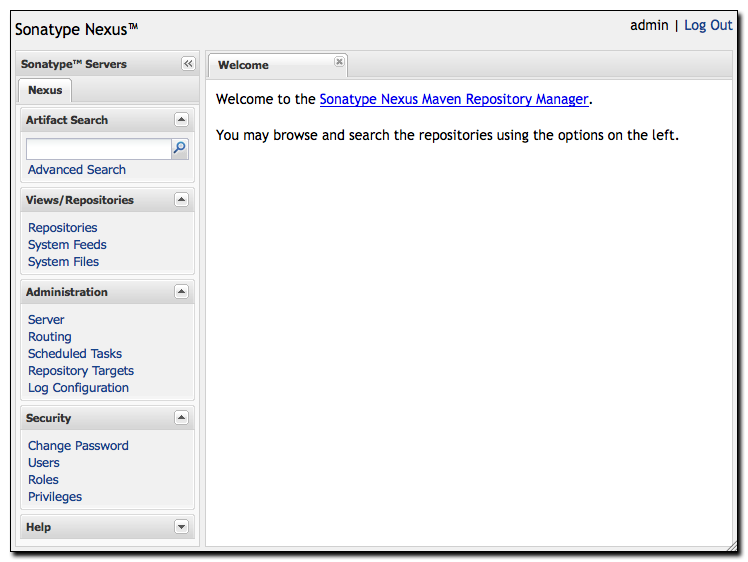Log Out of the admin session
748x562 pixels.
[x=708, y=25]
